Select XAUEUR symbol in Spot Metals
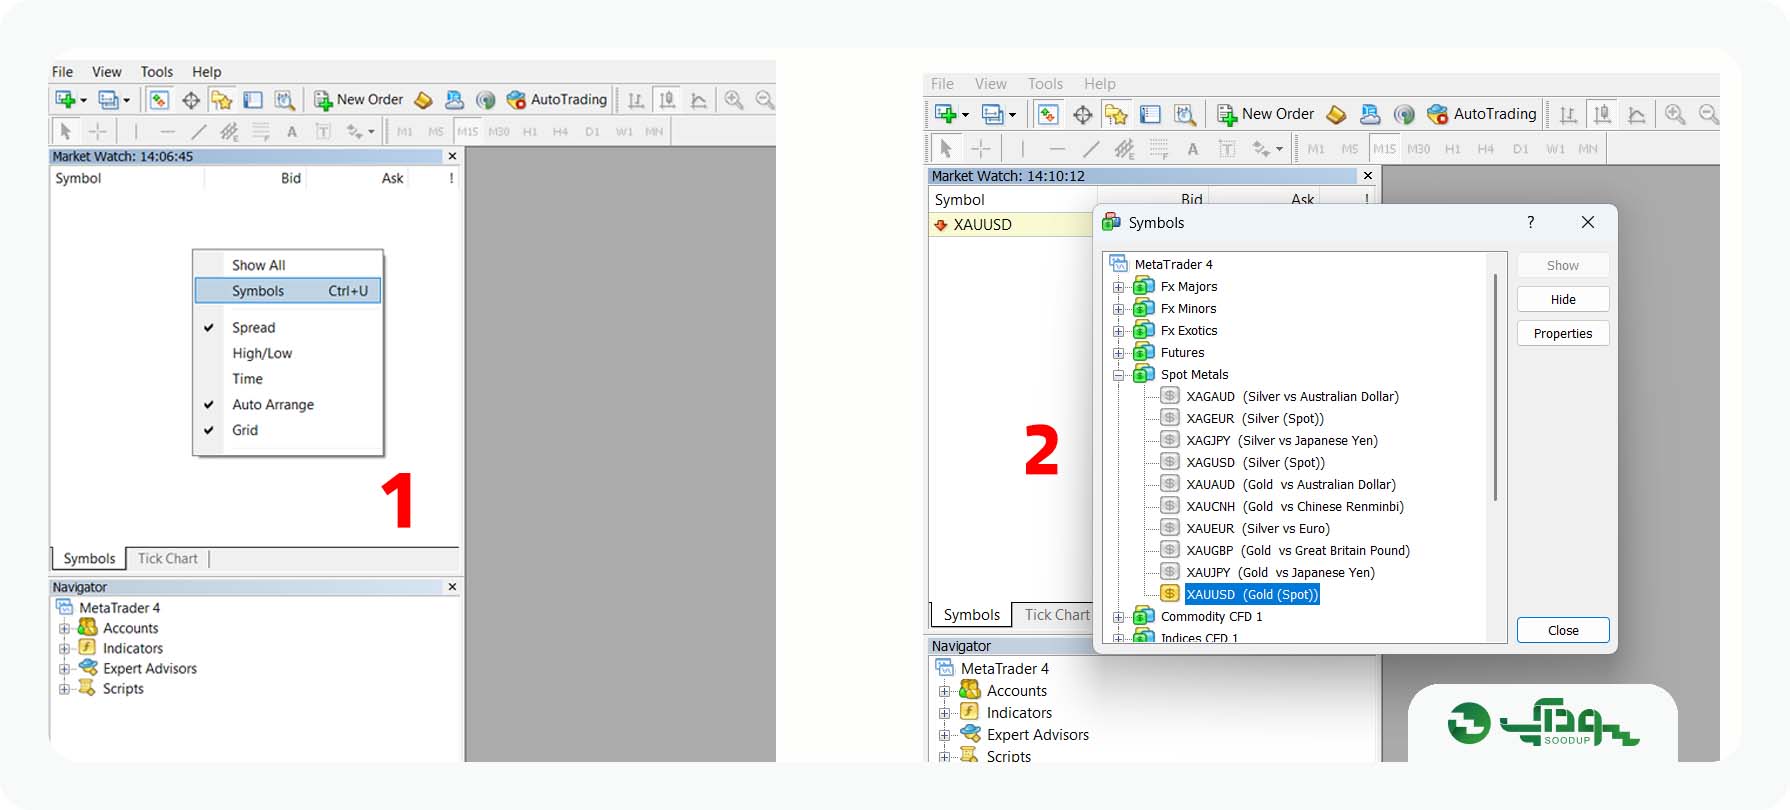The height and width of the screenshot is (810, 1790). [x=1258, y=529]
